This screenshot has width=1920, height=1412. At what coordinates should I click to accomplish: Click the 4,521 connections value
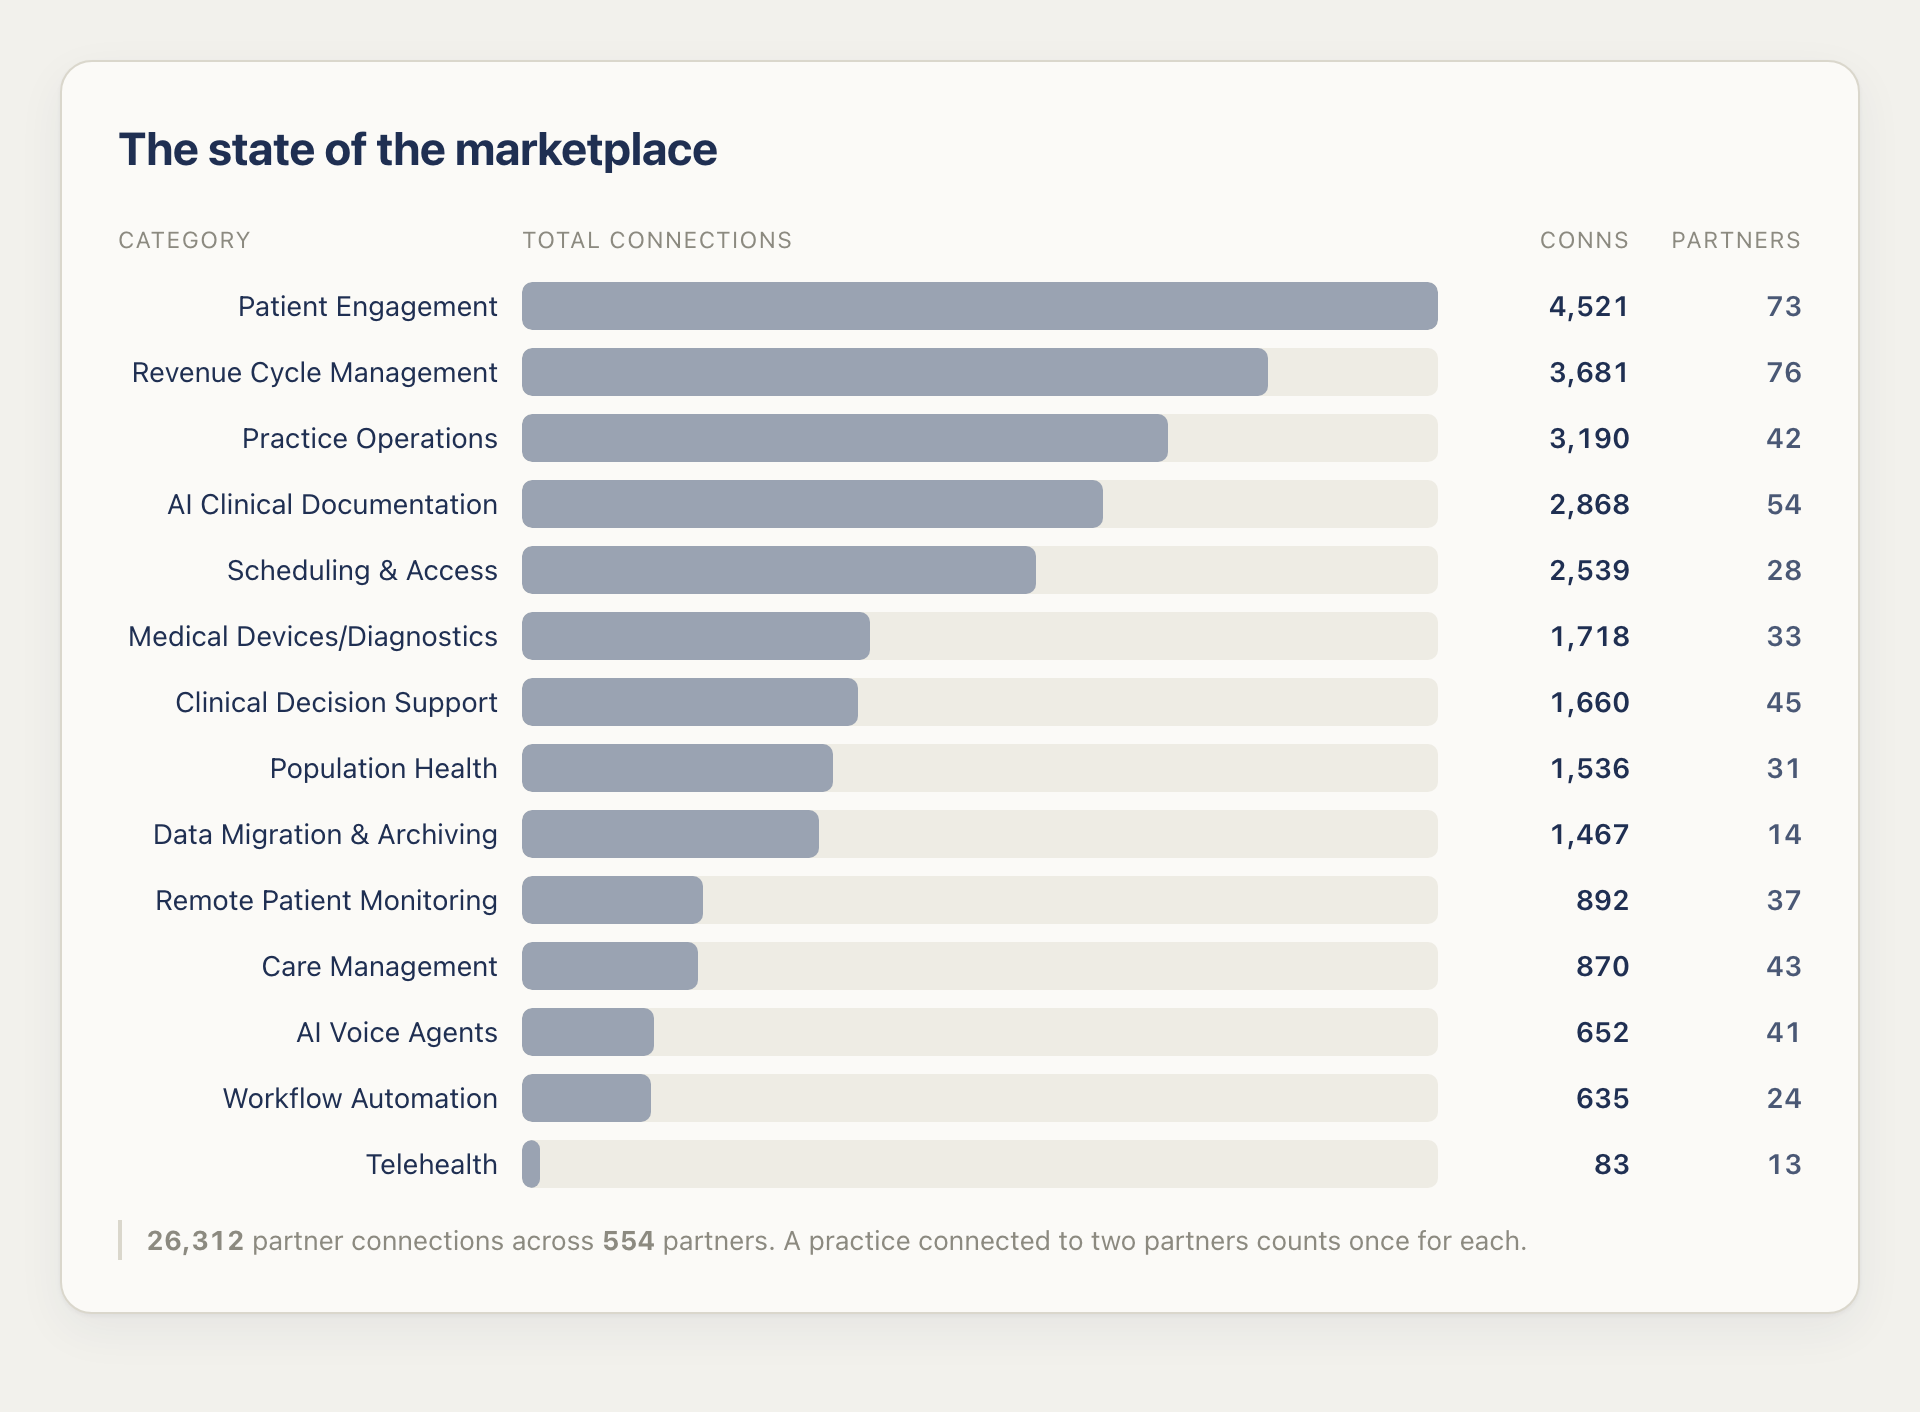point(1589,306)
